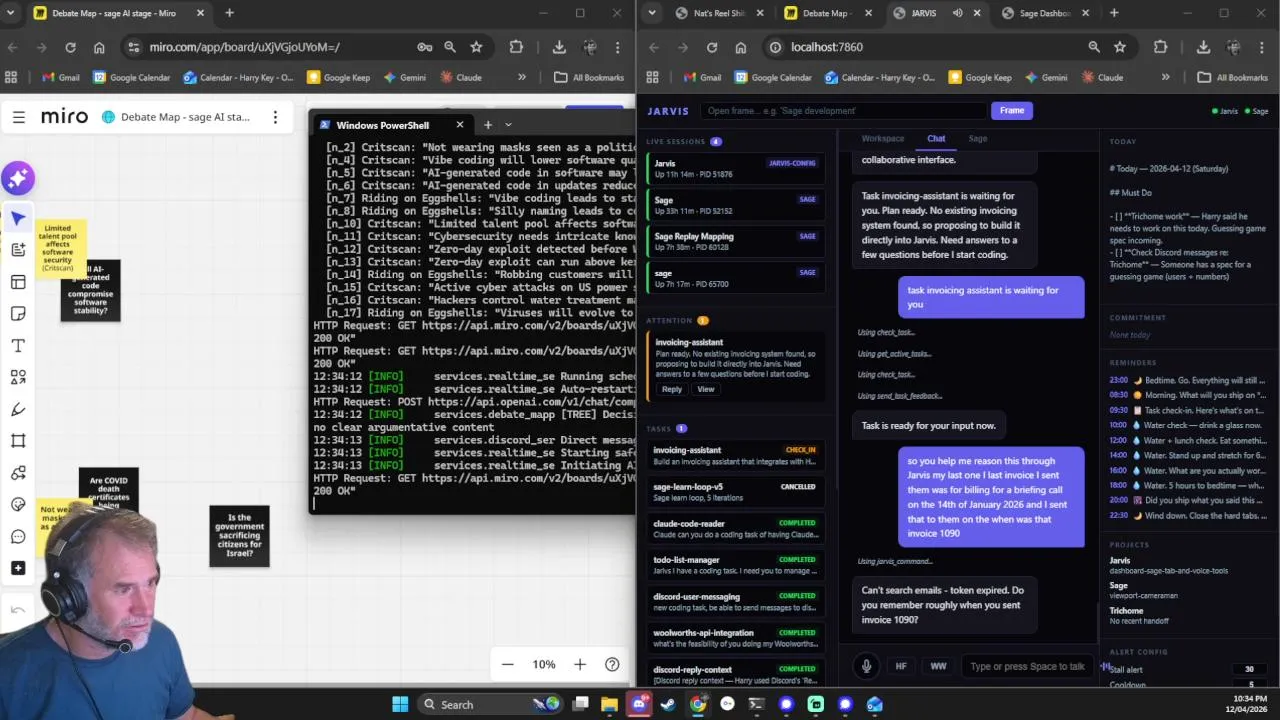Screen dimensions: 1280x720
Task: Open All Bookmarks folder in Miro window
Action: [589, 77]
